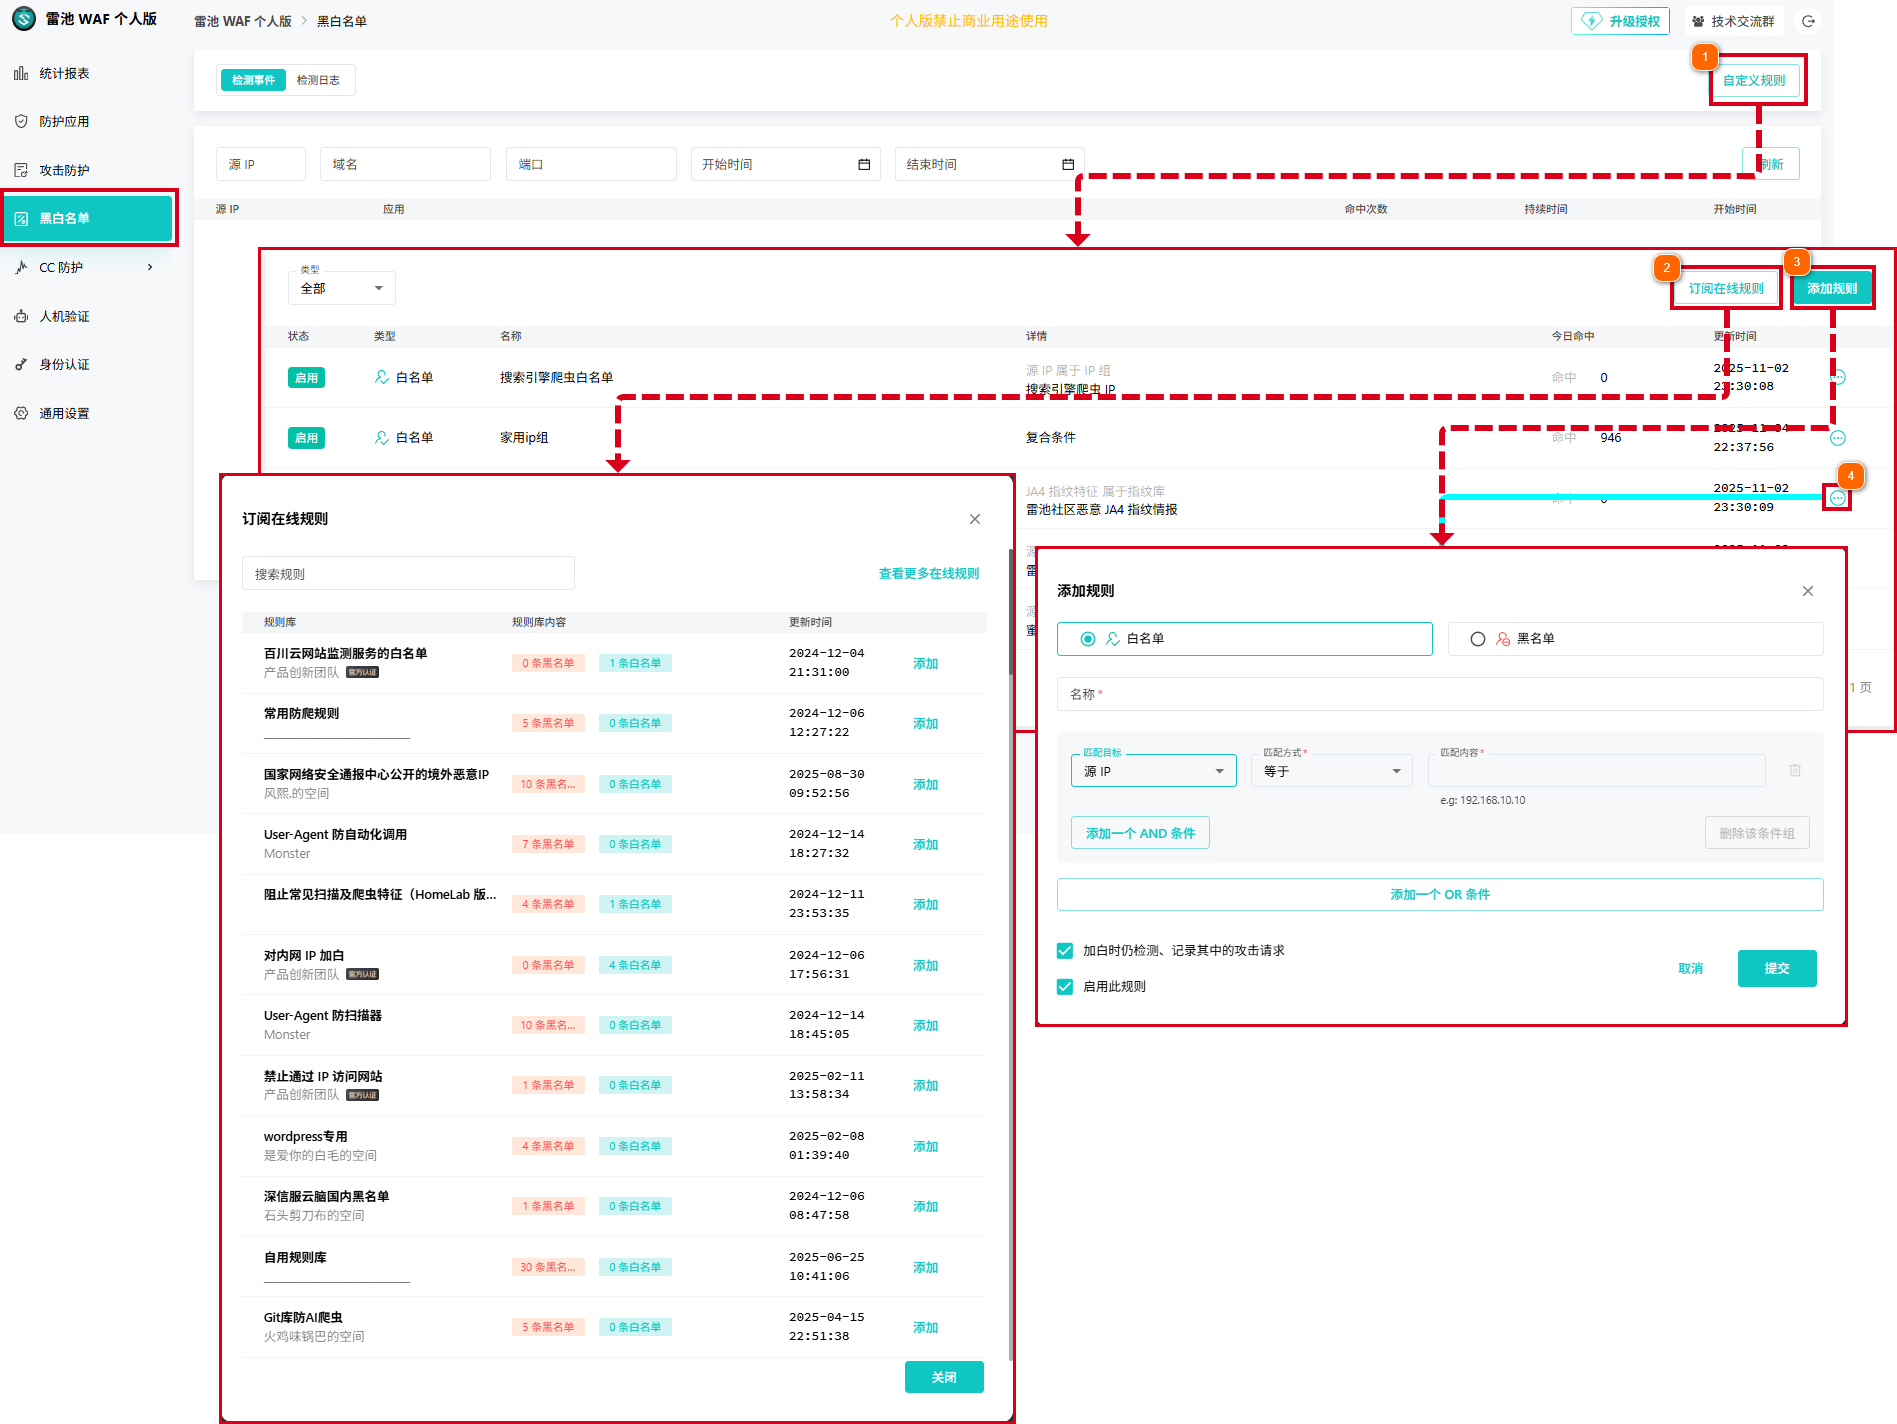Click the 提交 button in add rule dialog
The height and width of the screenshot is (1424, 1897).
[1776, 968]
